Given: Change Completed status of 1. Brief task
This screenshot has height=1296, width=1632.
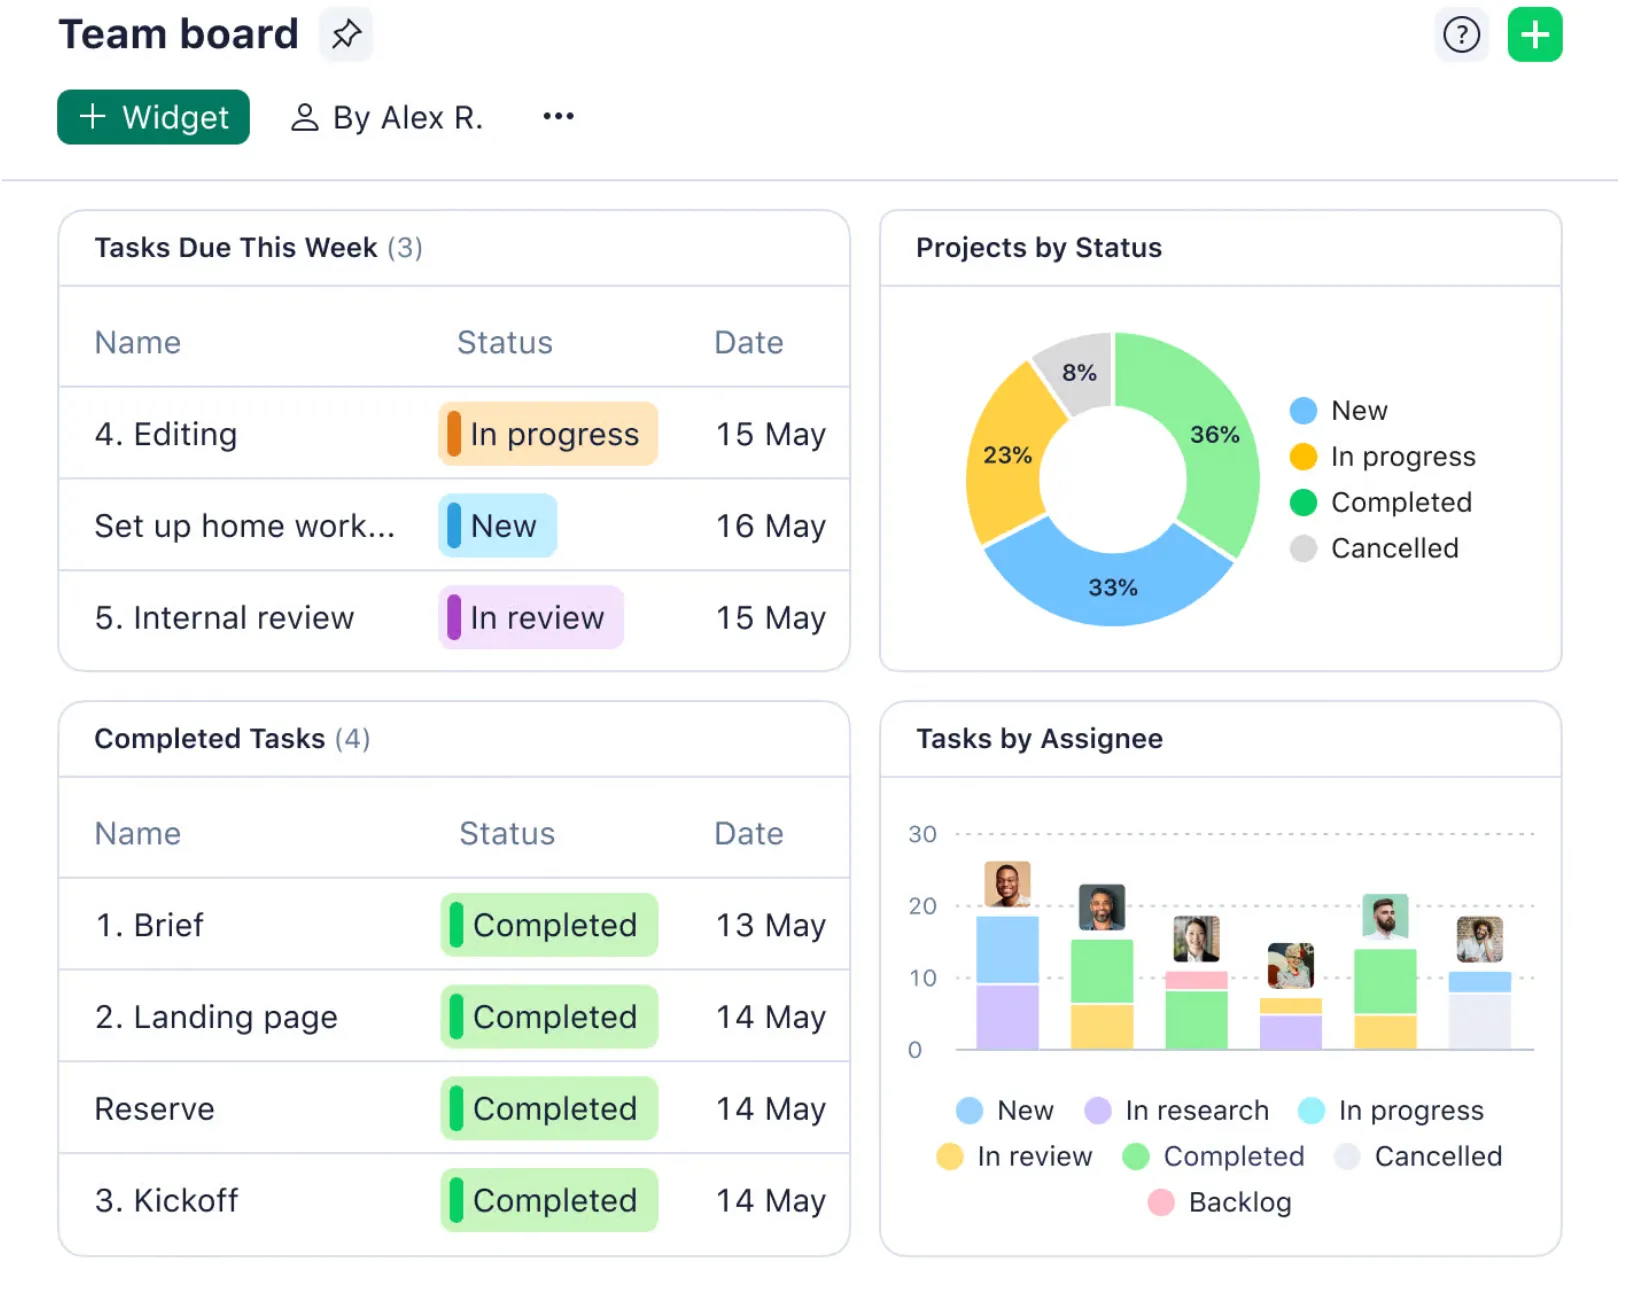Looking at the screenshot, I should (549, 925).
